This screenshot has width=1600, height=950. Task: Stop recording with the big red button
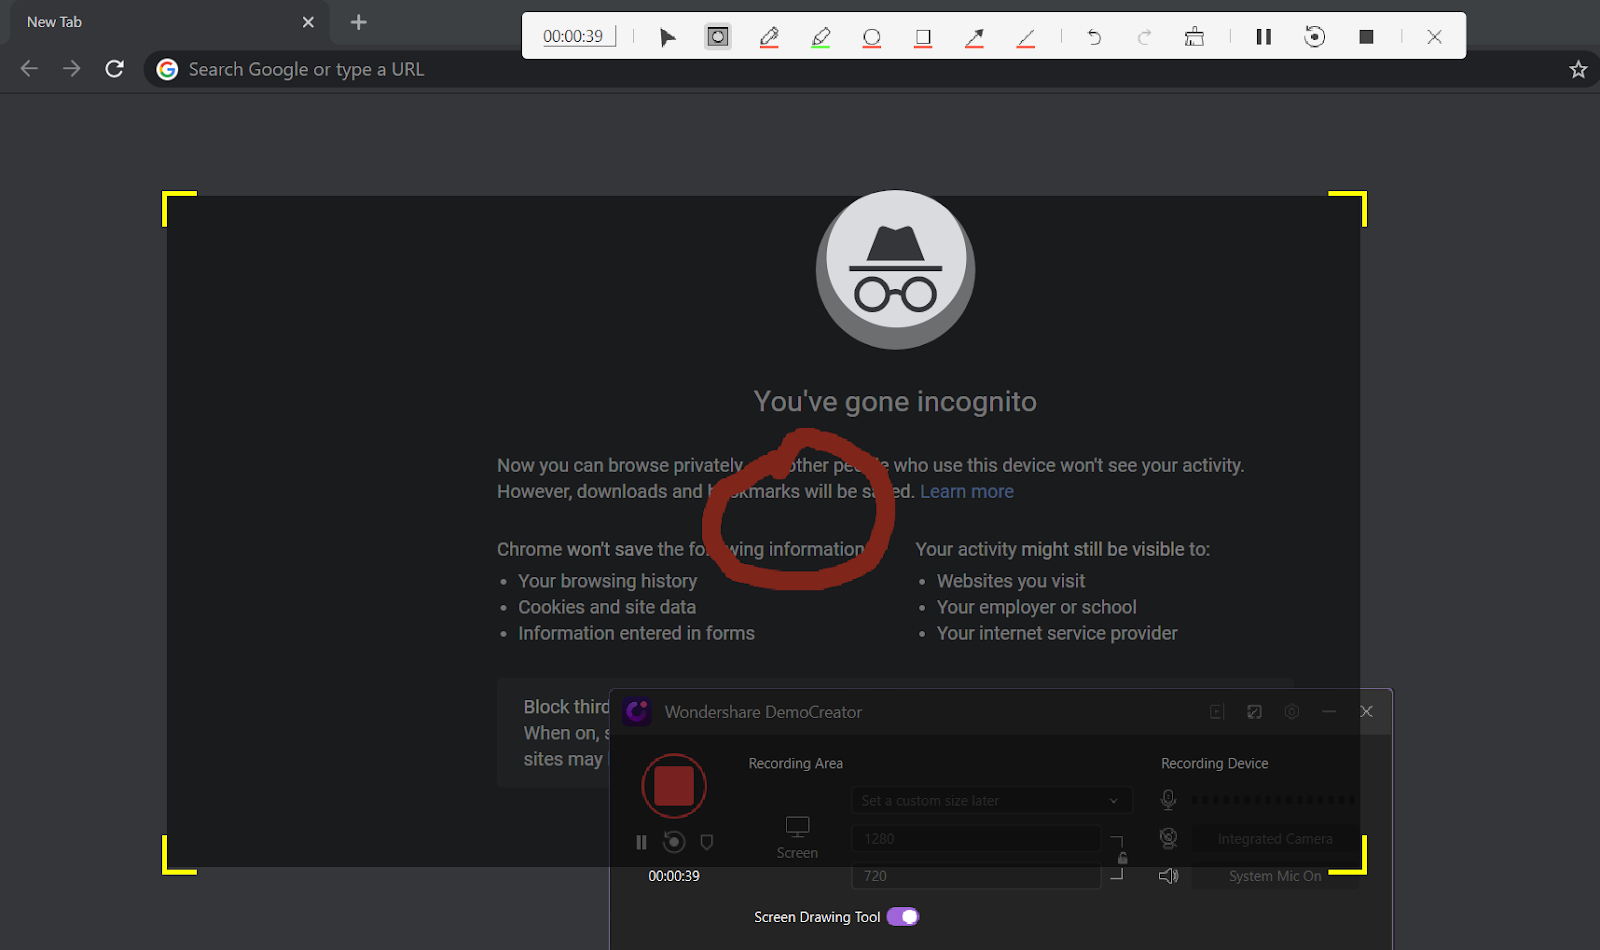click(674, 786)
